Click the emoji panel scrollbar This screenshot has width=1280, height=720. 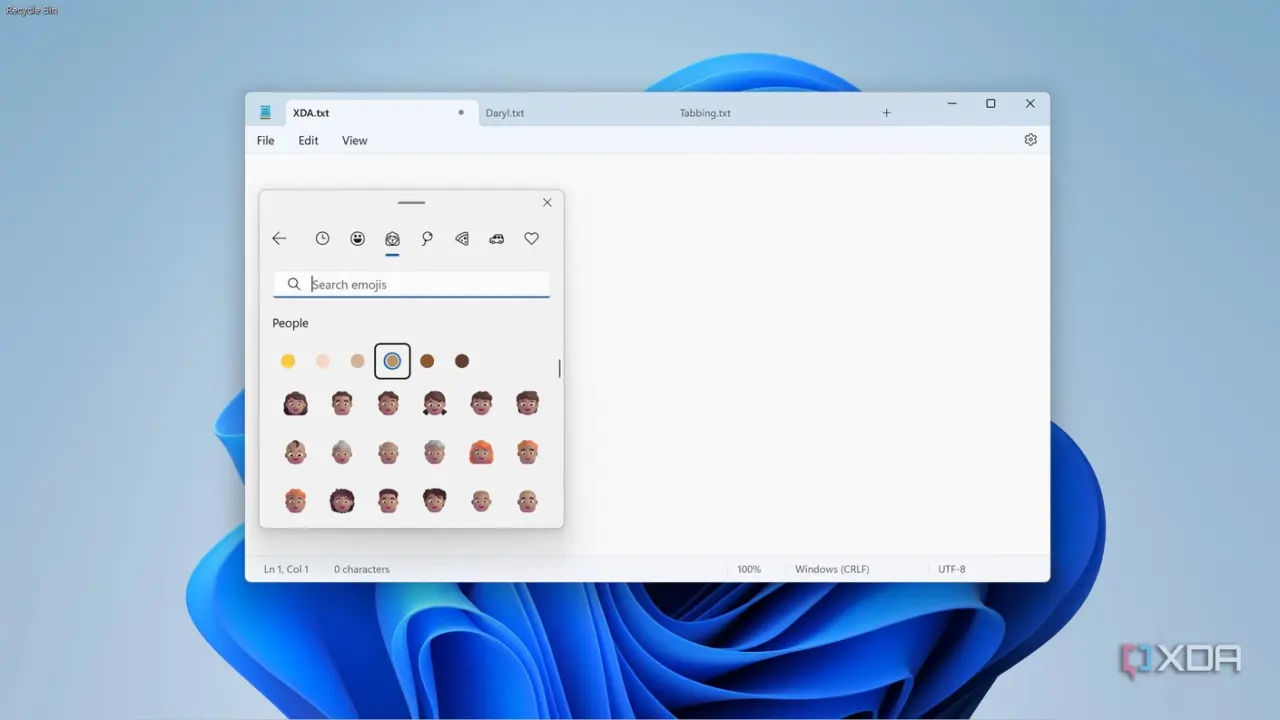(x=559, y=368)
